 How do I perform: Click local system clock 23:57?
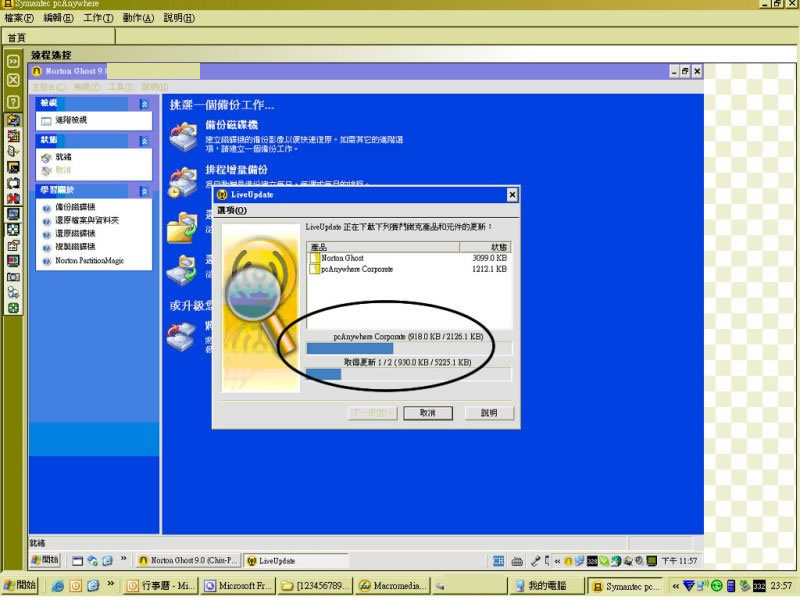point(781,586)
